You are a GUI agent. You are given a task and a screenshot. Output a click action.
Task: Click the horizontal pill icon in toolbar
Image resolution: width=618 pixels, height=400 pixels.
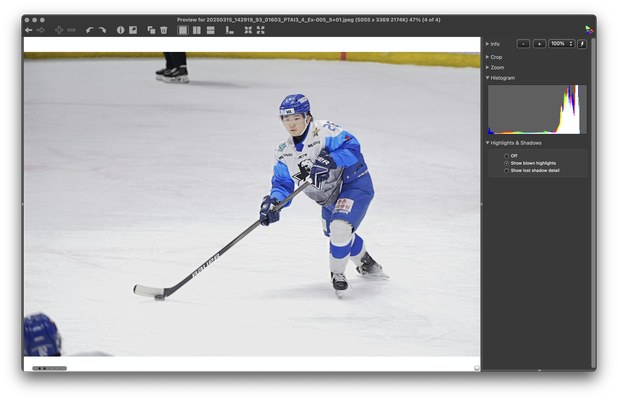[x=71, y=30]
